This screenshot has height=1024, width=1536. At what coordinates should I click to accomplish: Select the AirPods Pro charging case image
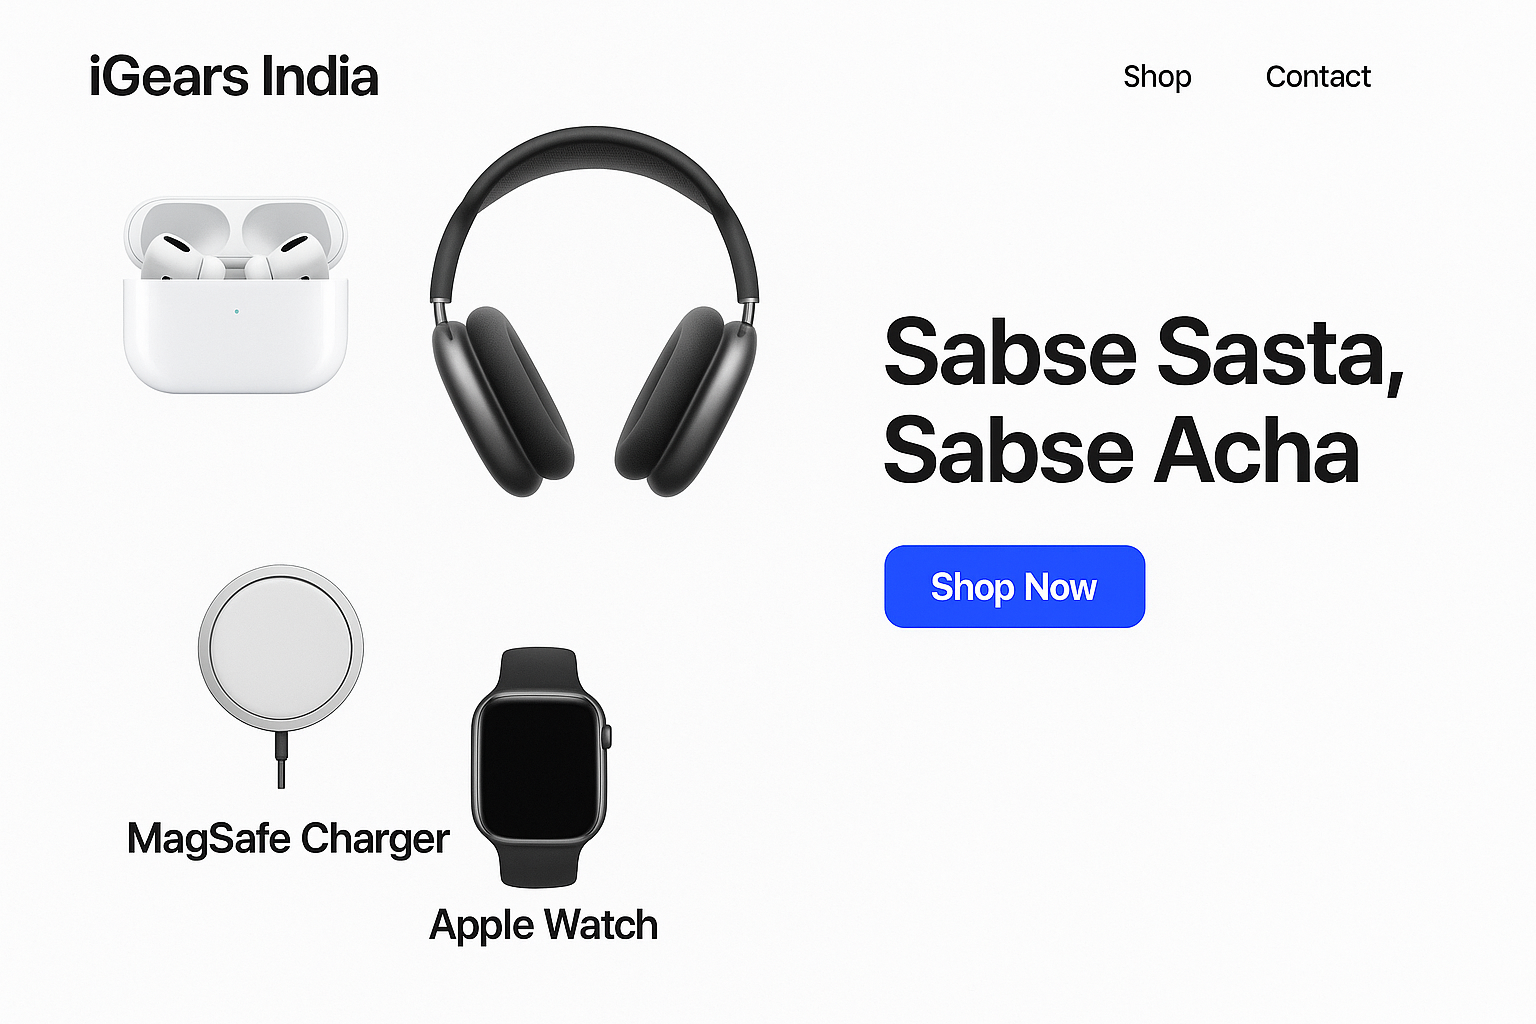coord(235,295)
